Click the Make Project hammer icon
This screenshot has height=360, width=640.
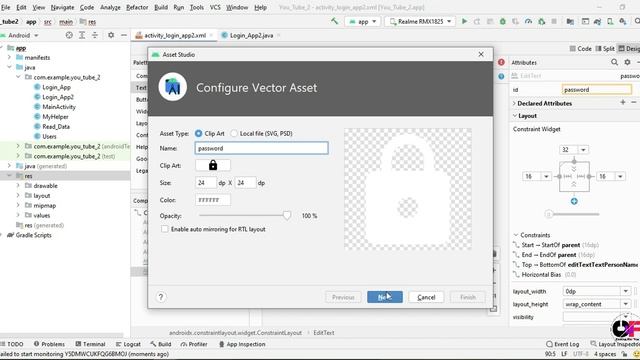click(335, 21)
